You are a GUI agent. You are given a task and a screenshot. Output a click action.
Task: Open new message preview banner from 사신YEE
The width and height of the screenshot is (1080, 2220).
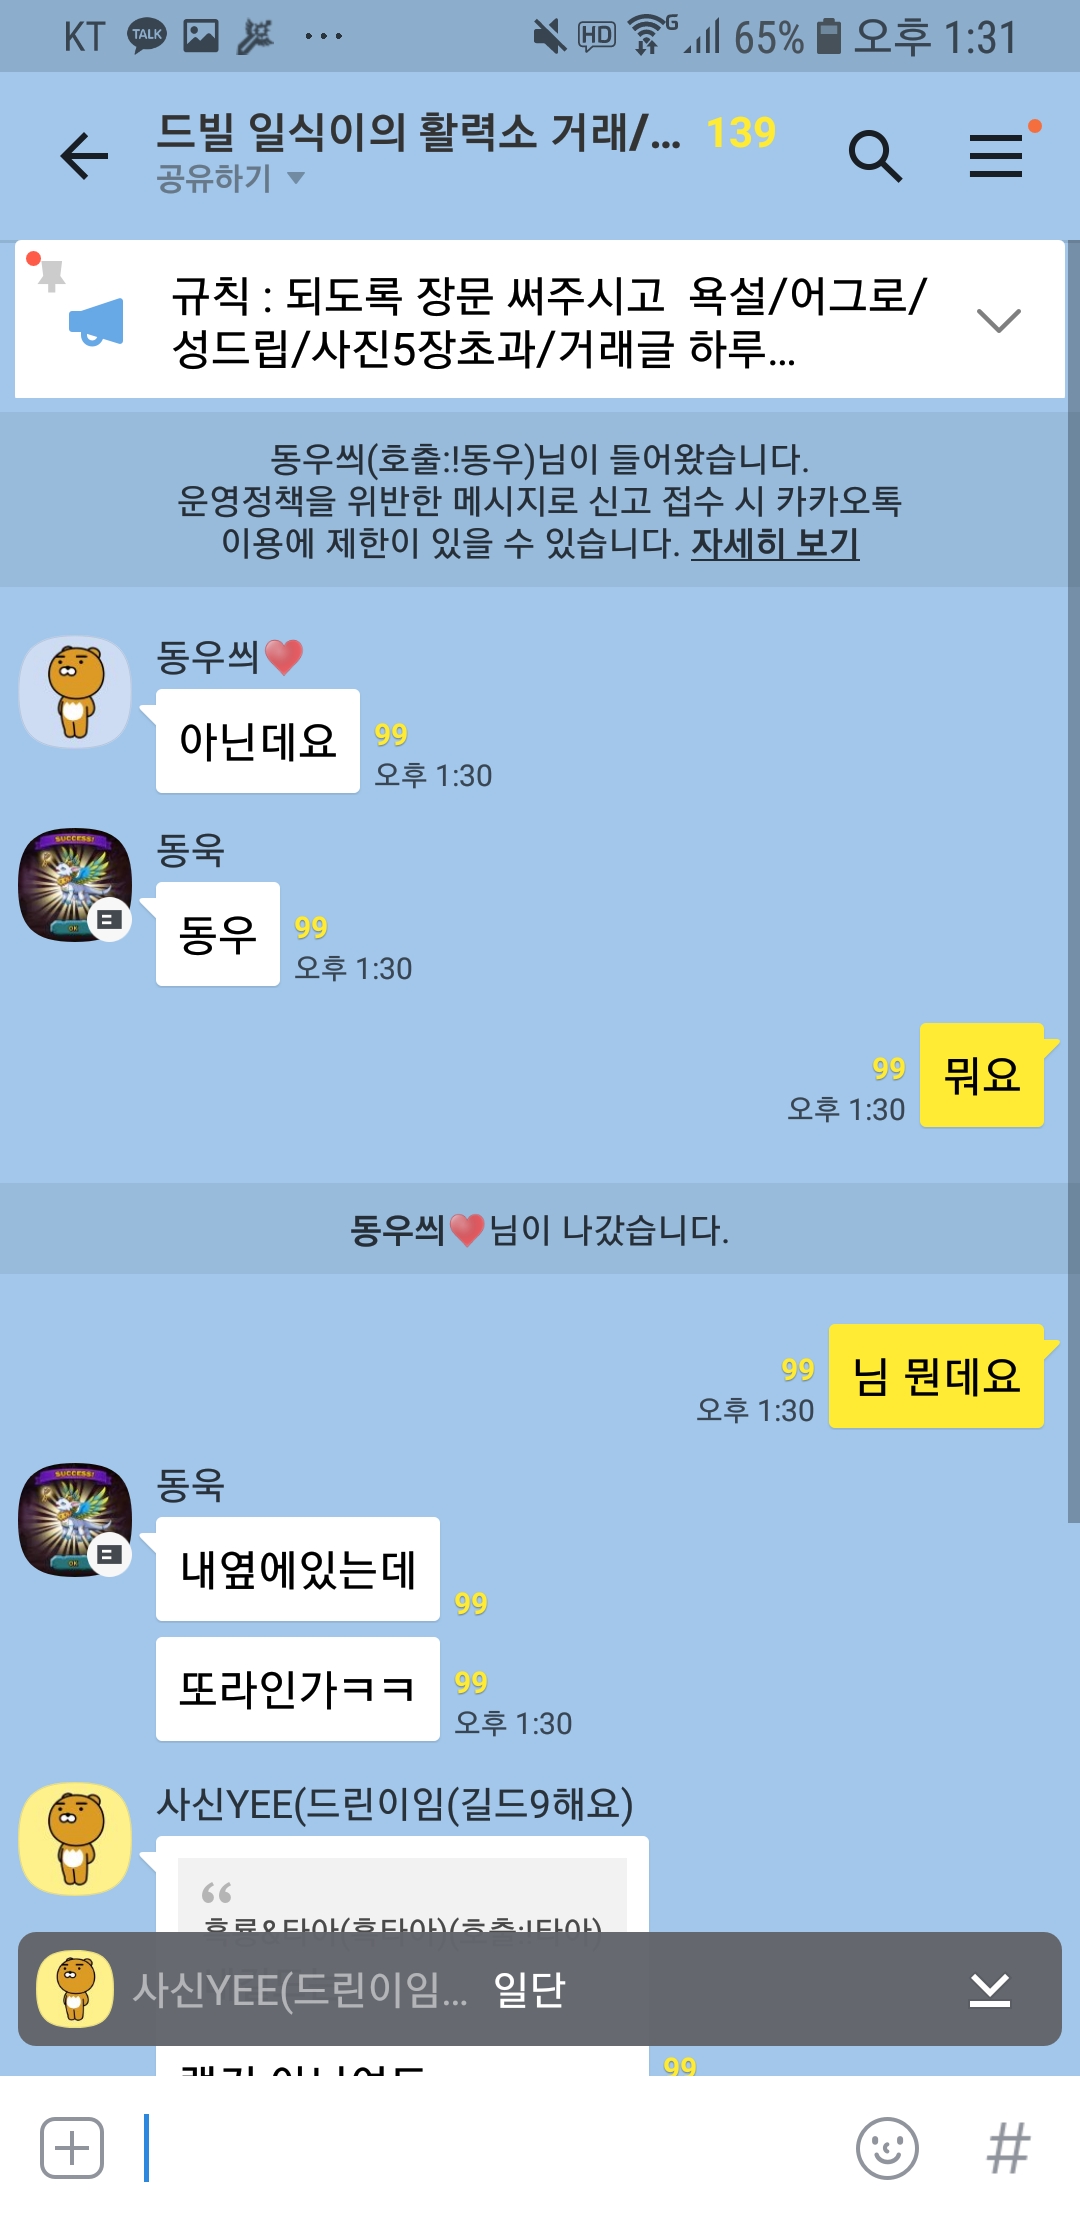[x=540, y=1989]
